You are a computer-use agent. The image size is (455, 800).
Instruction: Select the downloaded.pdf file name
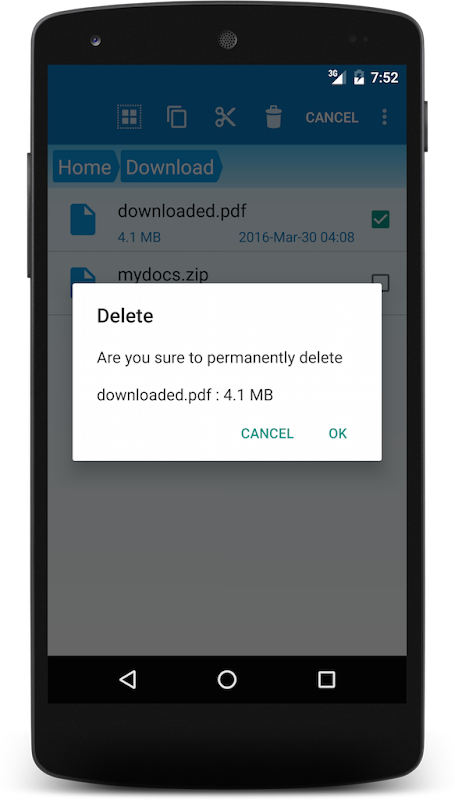pos(182,210)
